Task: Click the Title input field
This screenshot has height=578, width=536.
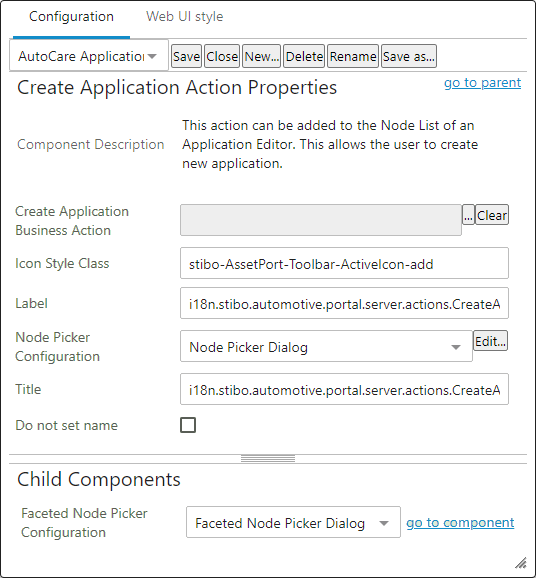Action: pyautogui.click(x=344, y=389)
